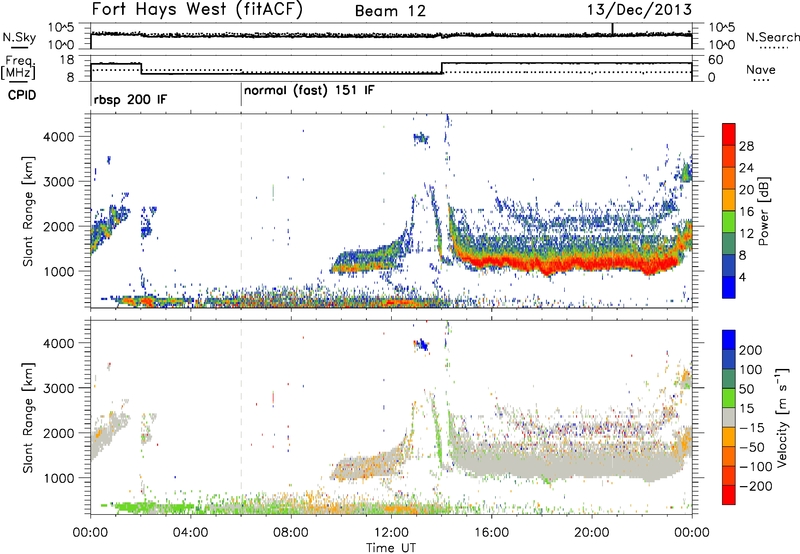
Task: Click the '28' power color bar value
Action: [746, 146]
